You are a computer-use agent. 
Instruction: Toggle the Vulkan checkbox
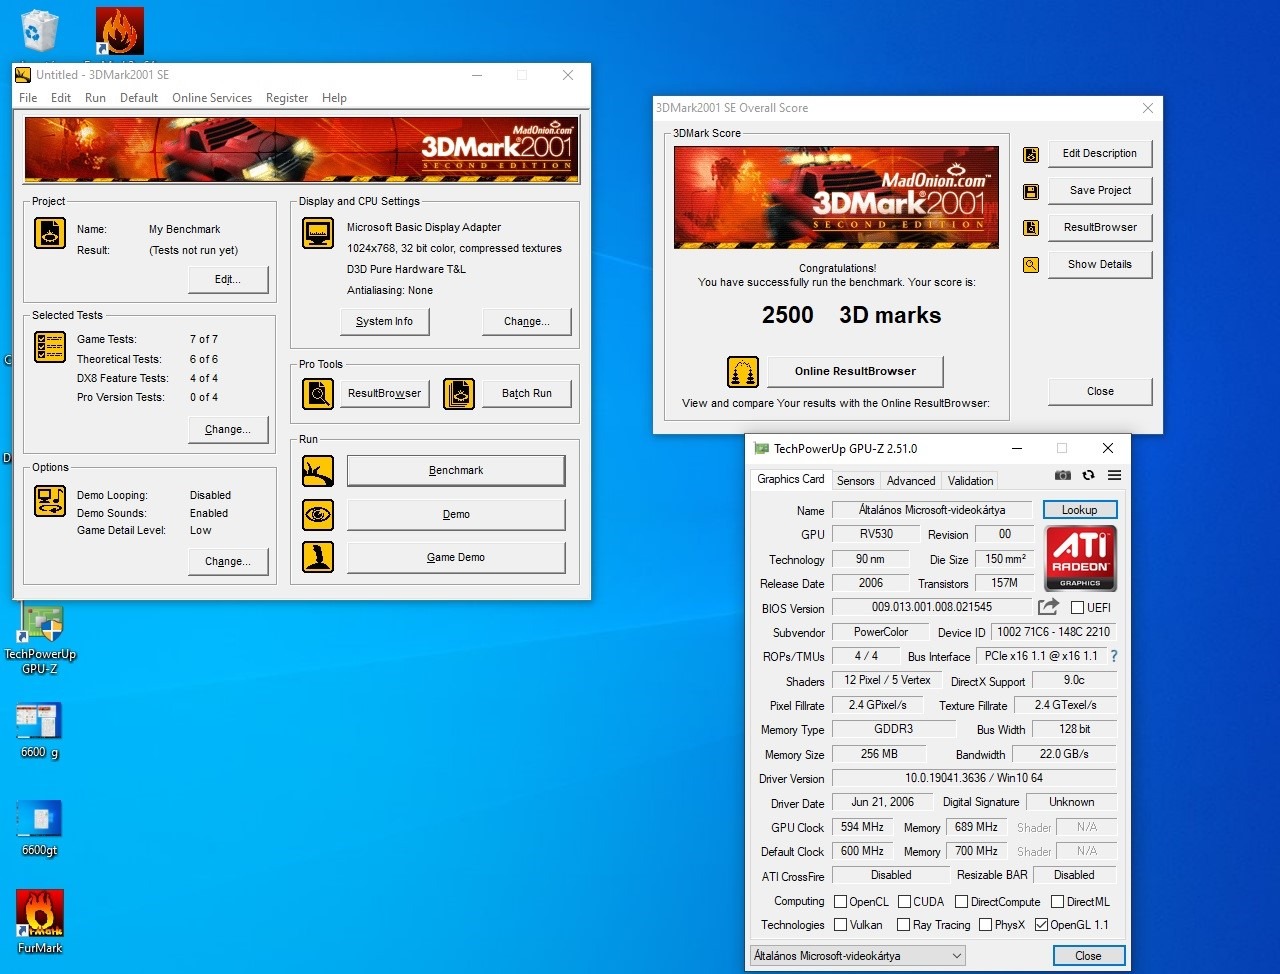click(x=840, y=925)
